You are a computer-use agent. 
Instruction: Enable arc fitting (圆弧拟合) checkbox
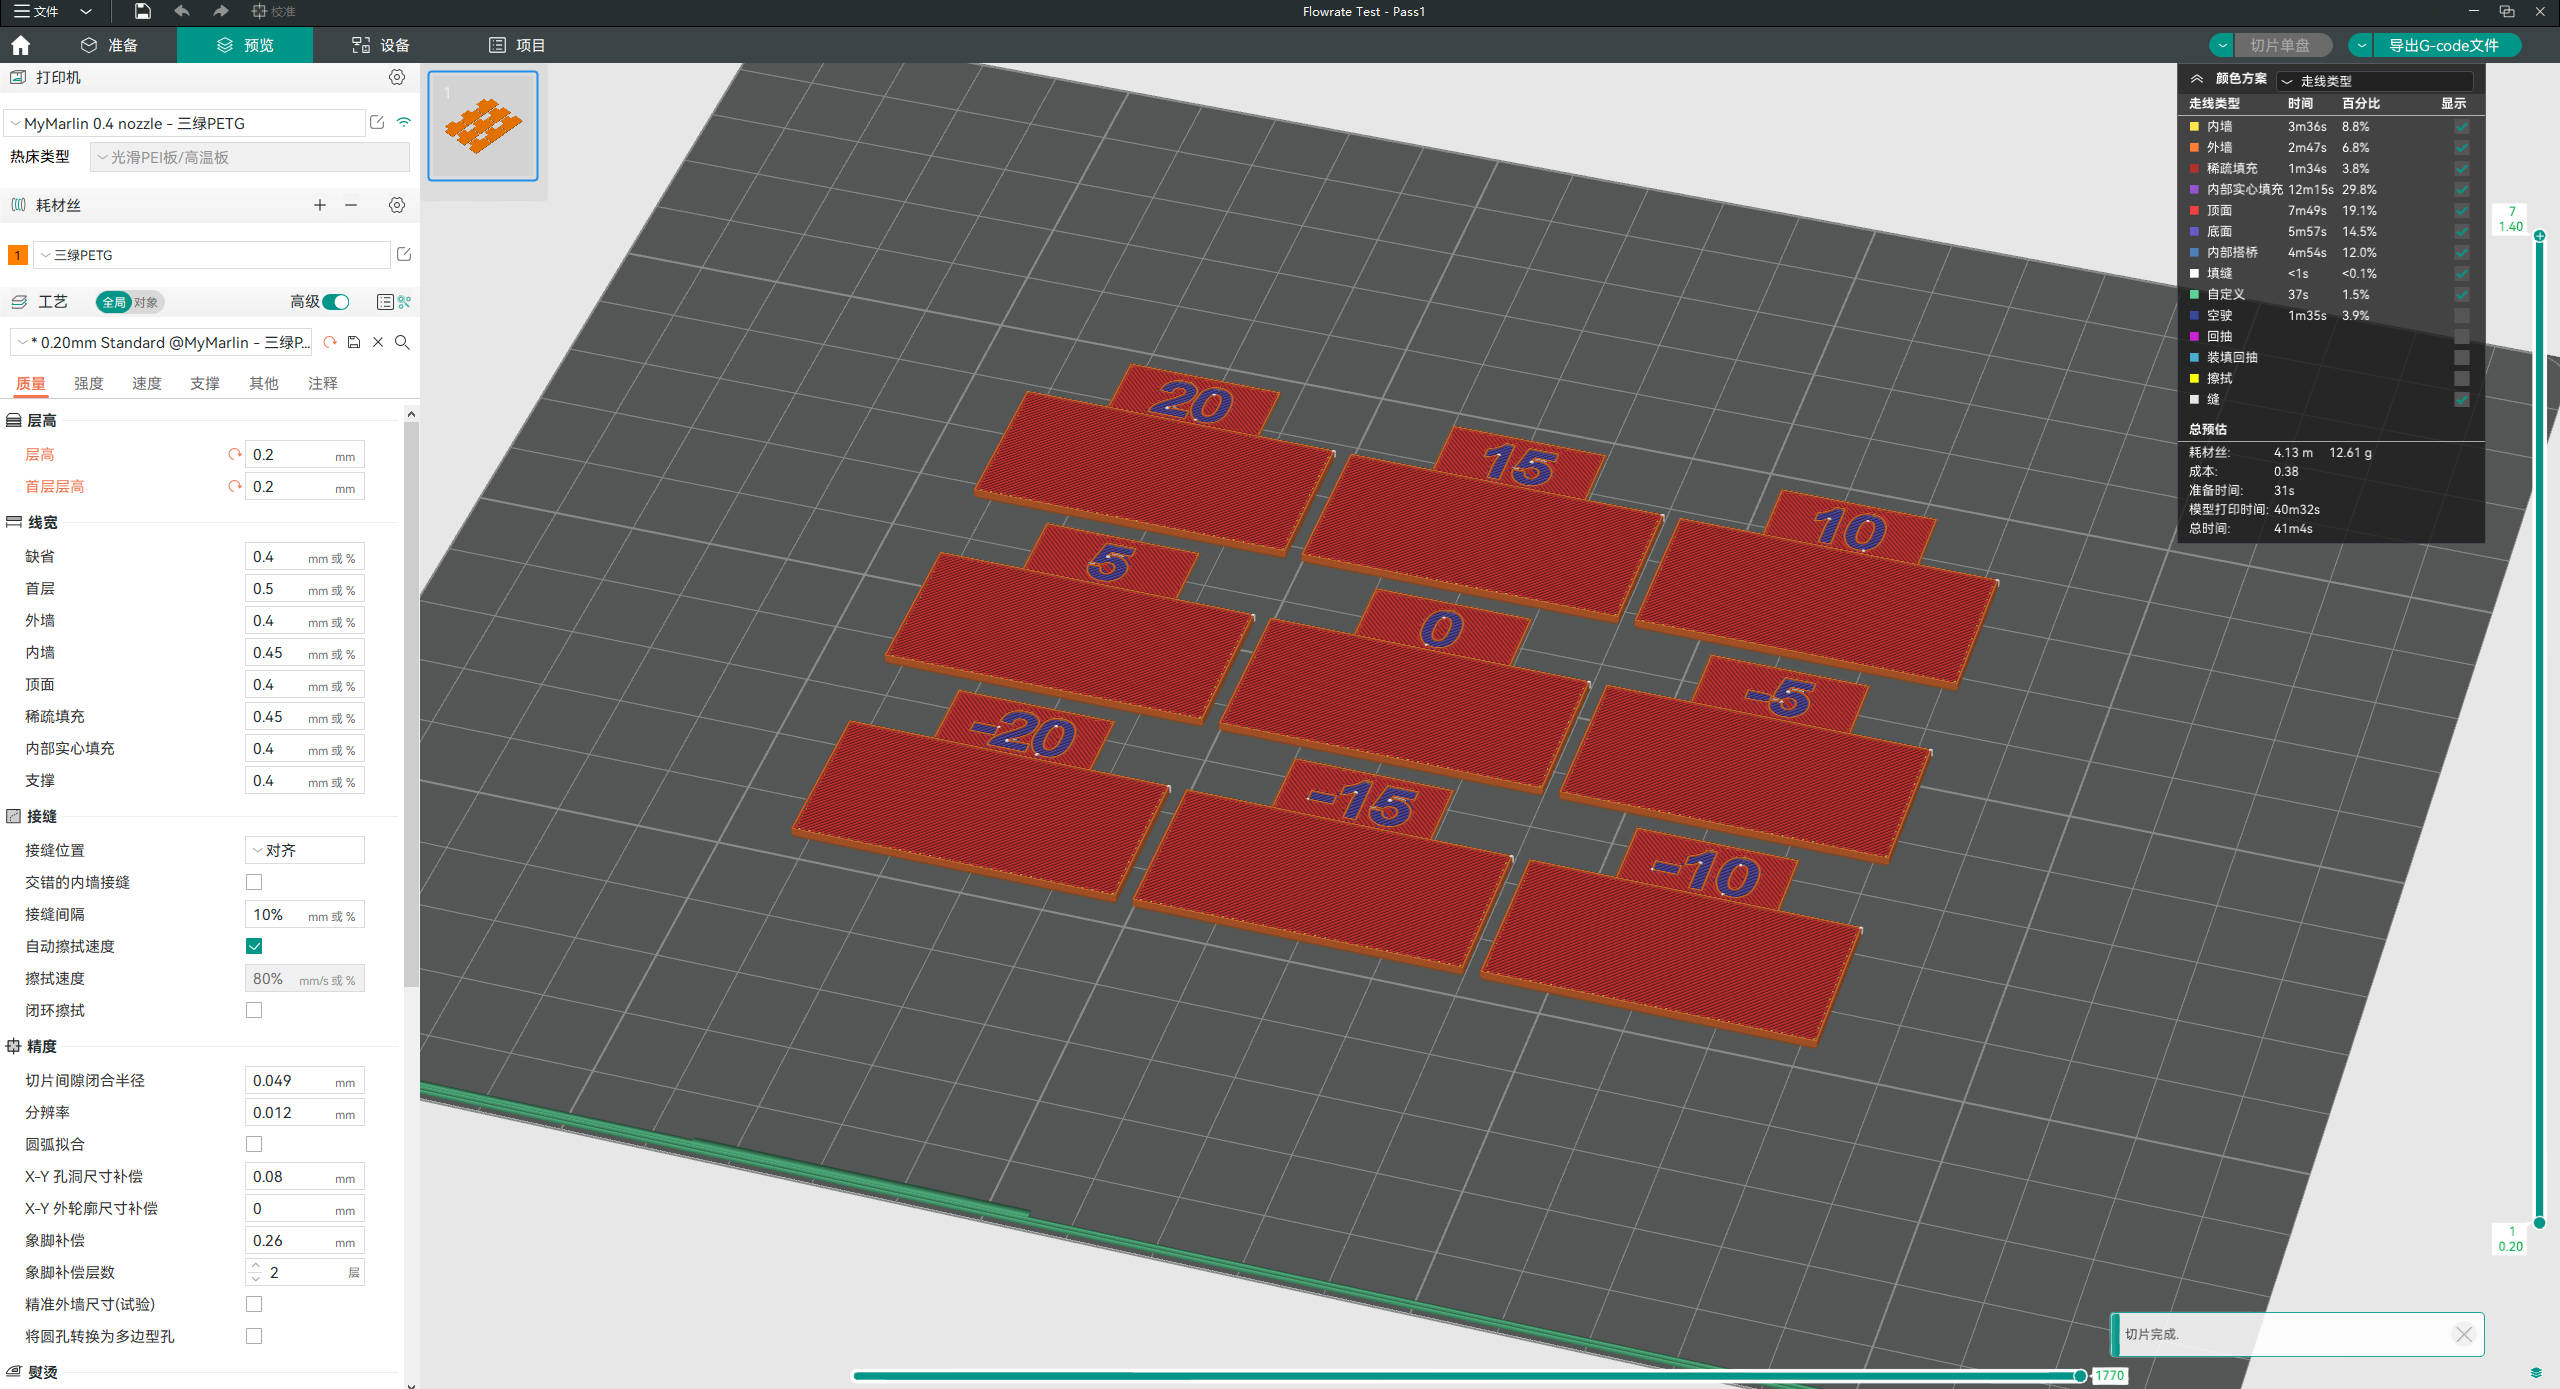pyautogui.click(x=254, y=1144)
